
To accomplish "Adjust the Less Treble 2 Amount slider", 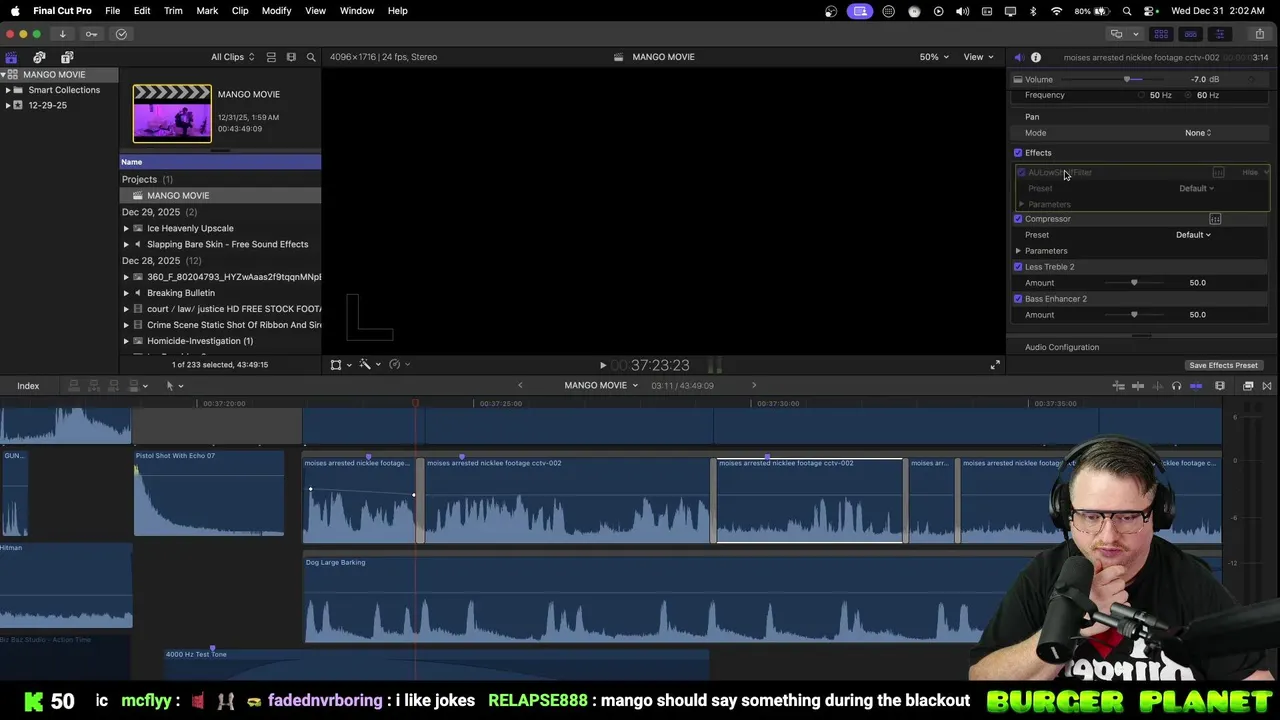I will coord(1134,283).
